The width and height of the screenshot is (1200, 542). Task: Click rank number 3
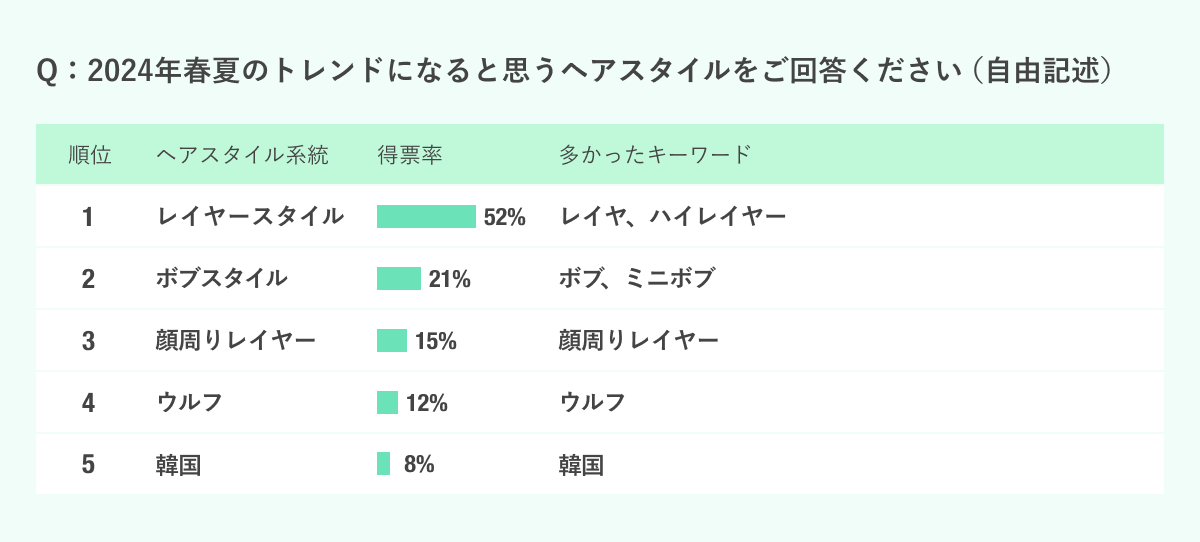[88, 341]
